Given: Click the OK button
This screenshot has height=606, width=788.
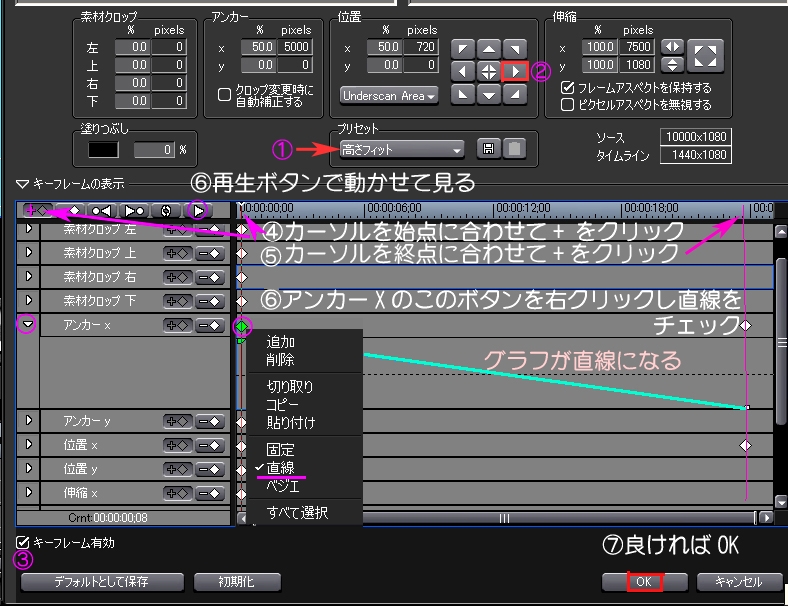Looking at the screenshot, I should pyautogui.click(x=644, y=582).
